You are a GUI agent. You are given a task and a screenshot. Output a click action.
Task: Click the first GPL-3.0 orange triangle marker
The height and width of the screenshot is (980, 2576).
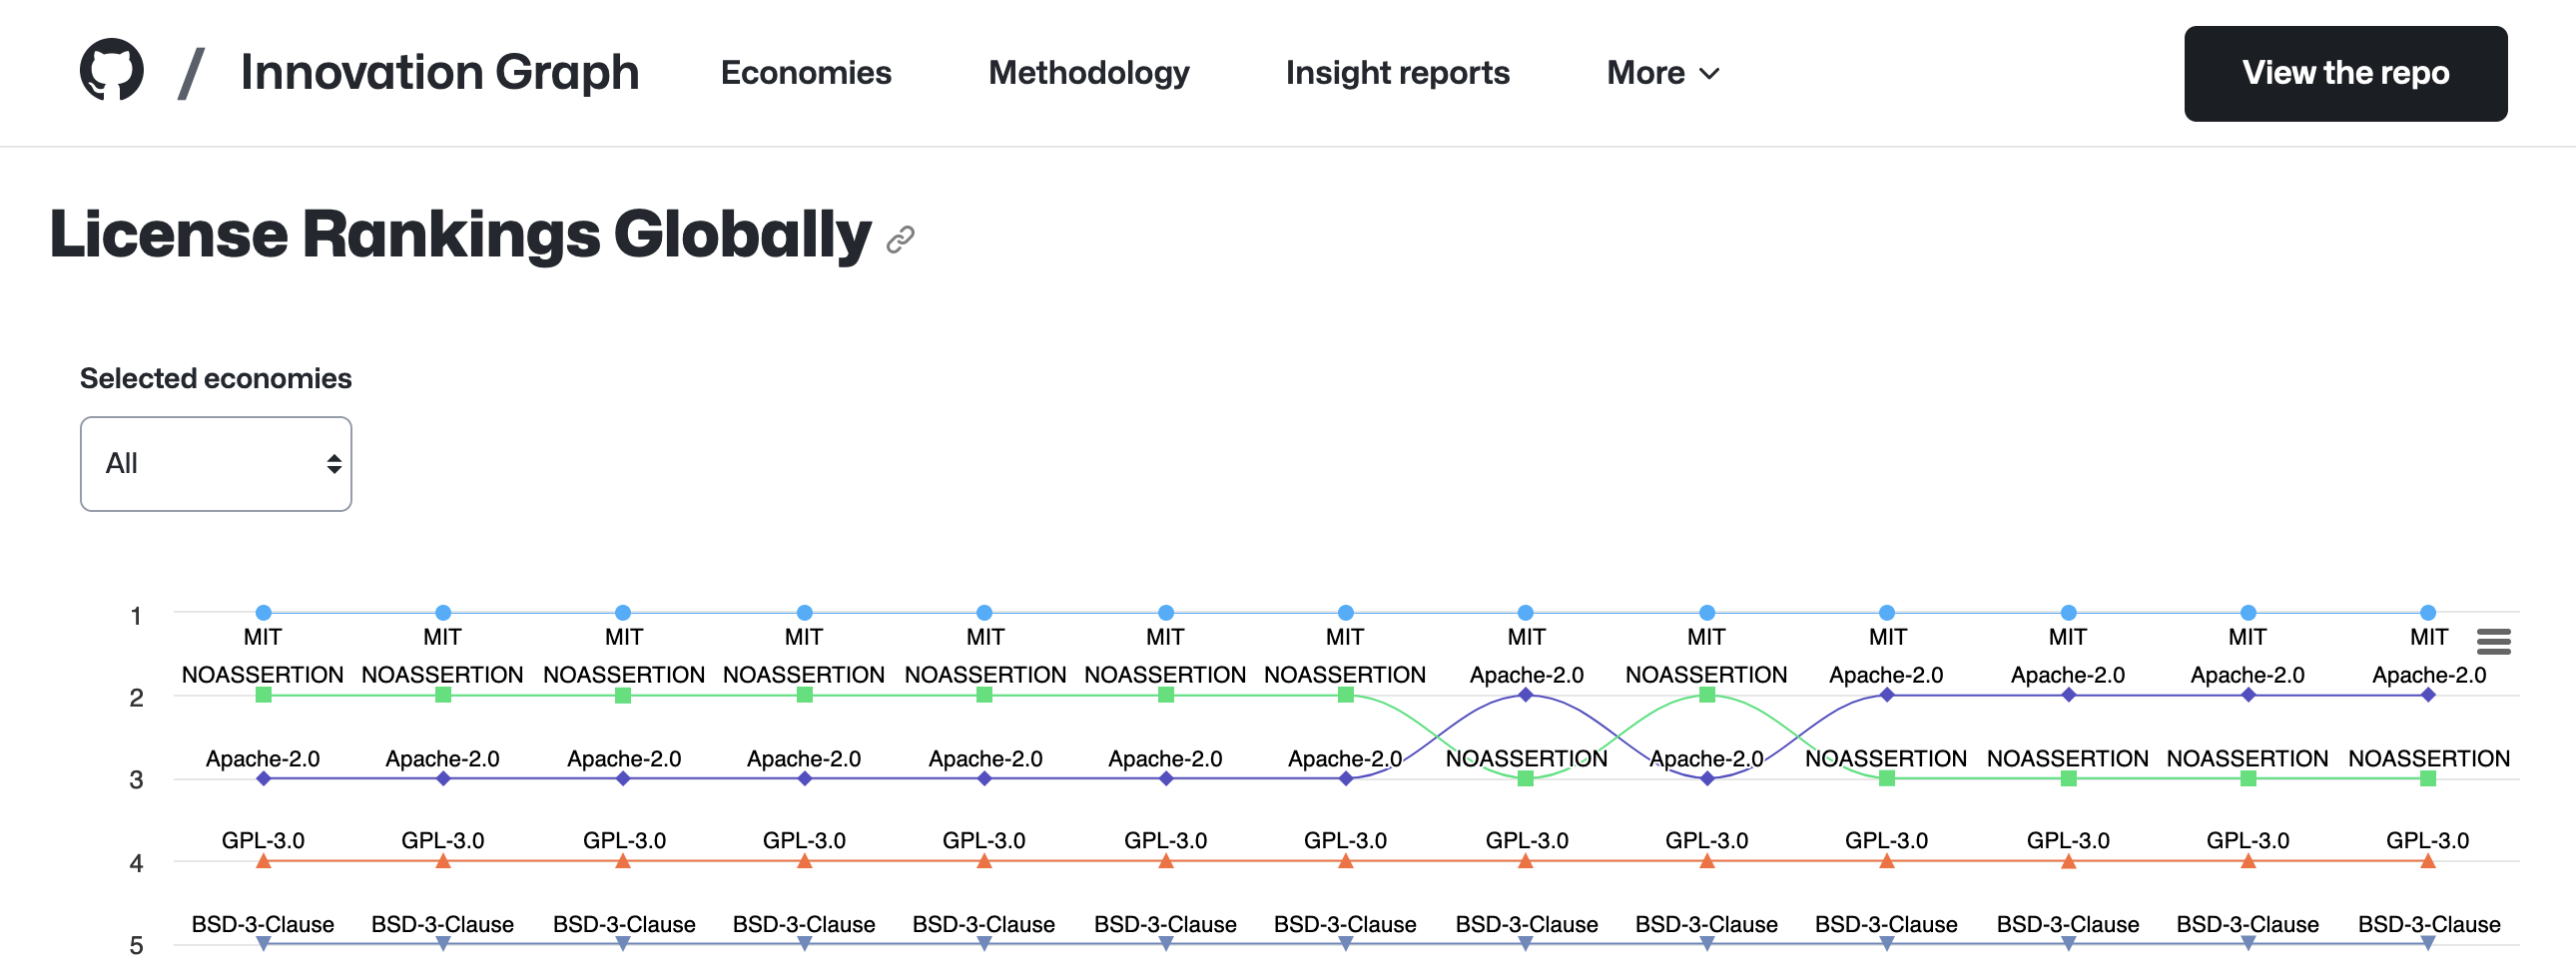point(263,861)
